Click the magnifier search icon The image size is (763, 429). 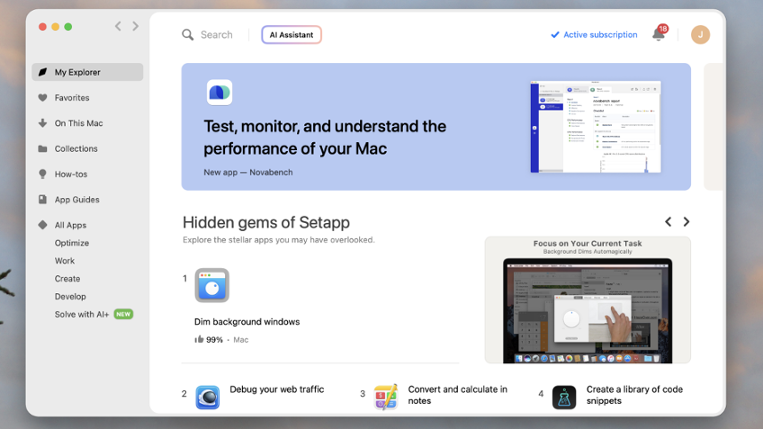tap(188, 35)
